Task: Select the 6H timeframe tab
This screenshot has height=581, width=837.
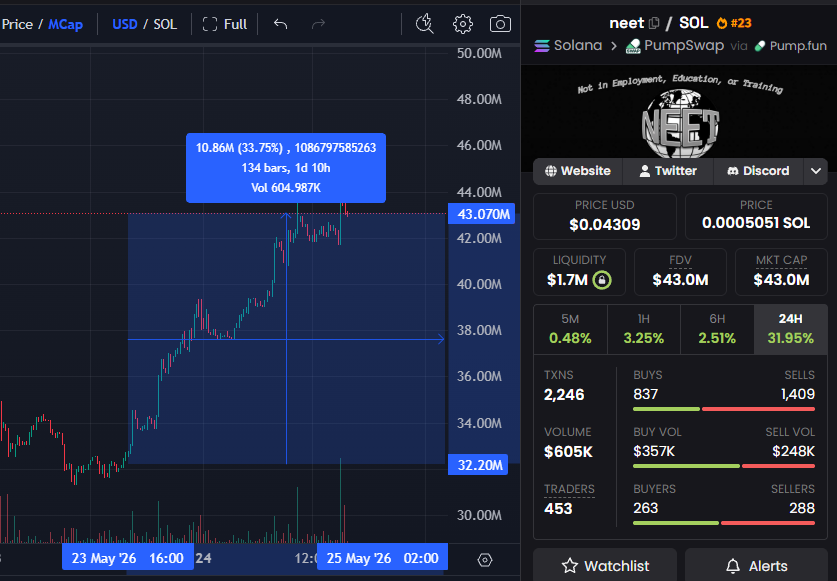Action: pyautogui.click(x=717, y=329)
